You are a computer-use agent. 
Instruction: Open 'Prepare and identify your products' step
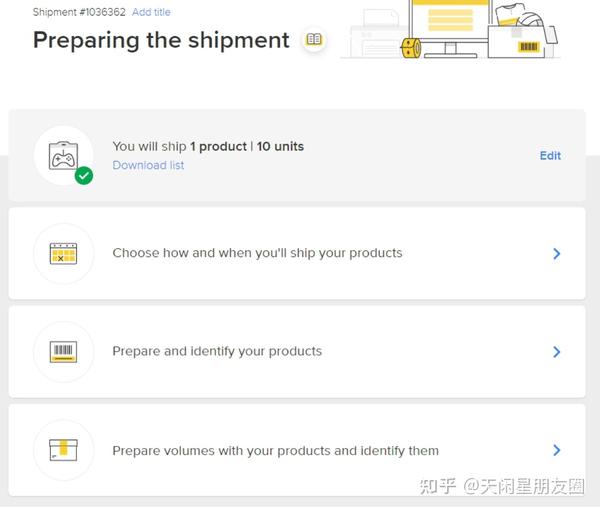point(217,351)
